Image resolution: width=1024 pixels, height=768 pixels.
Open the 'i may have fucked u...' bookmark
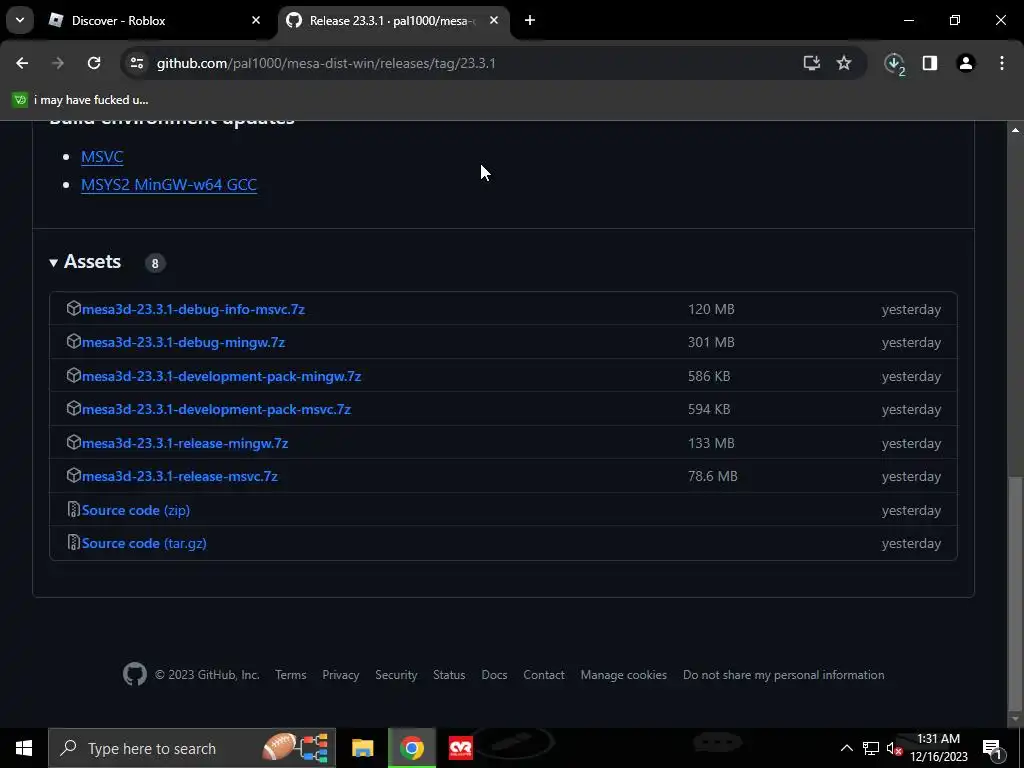point(80,100)
